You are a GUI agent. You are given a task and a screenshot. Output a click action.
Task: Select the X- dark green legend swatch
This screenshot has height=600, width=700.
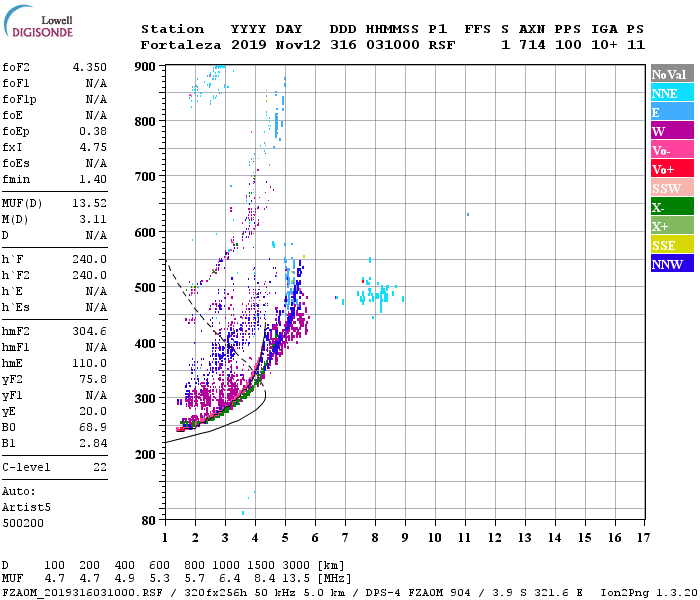tap(672, 207)
